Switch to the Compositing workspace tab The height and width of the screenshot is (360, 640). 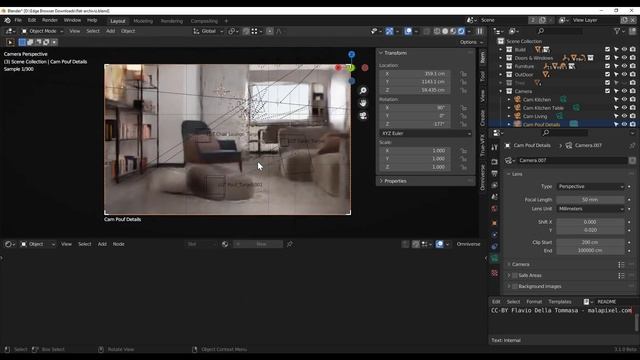click(x=204, y=21)
